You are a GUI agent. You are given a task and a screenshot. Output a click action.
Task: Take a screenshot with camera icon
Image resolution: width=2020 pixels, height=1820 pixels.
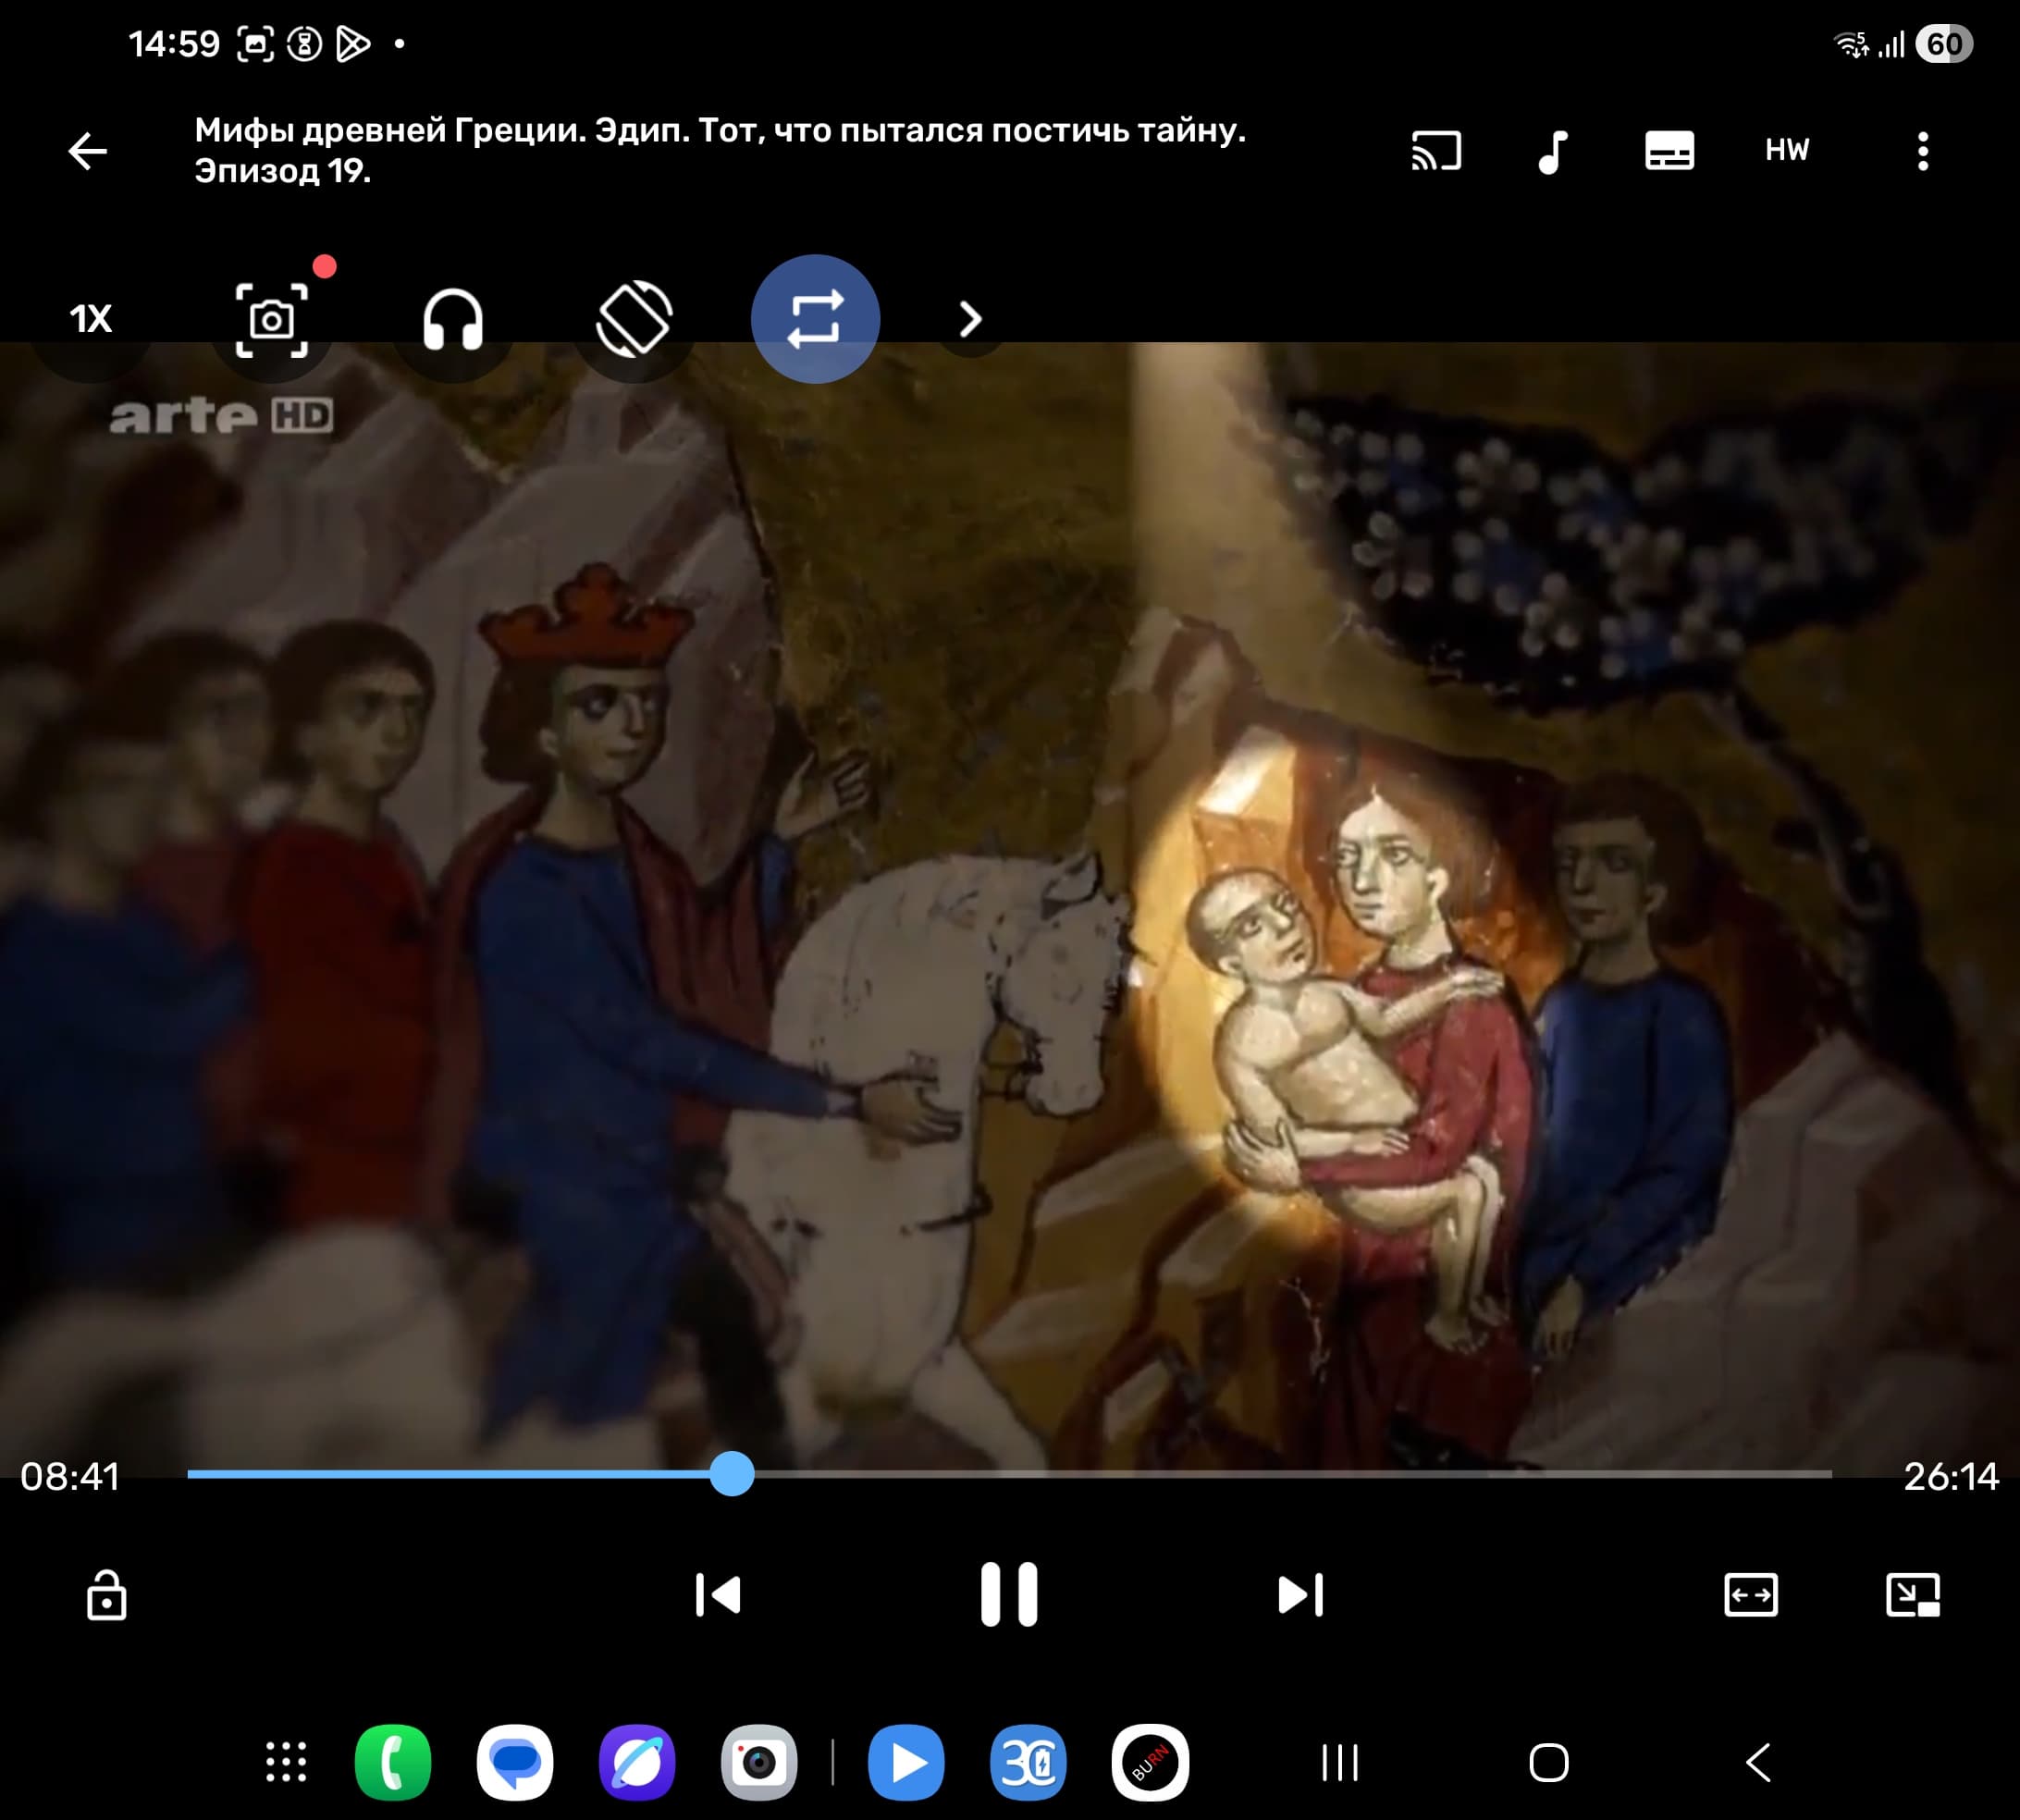tap(271, 320)
